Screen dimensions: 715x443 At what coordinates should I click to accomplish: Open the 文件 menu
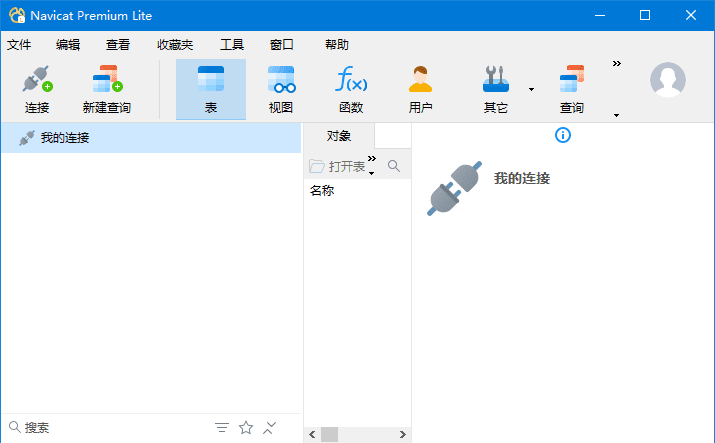(19, 45)
